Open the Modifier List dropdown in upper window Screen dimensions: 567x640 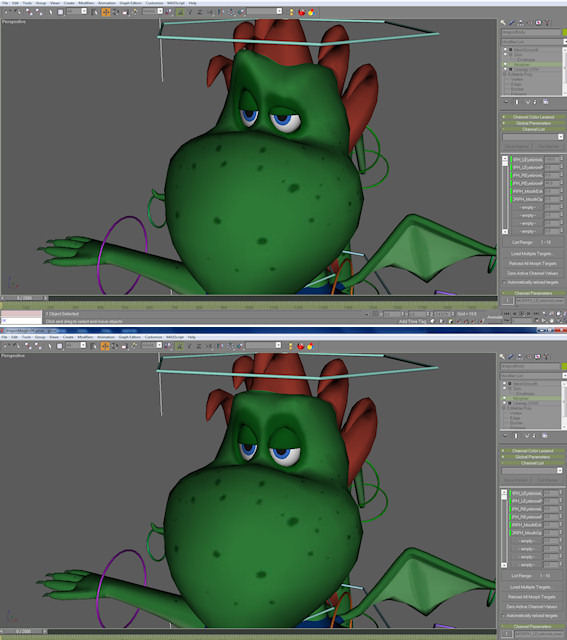click(x=534, y=42)
